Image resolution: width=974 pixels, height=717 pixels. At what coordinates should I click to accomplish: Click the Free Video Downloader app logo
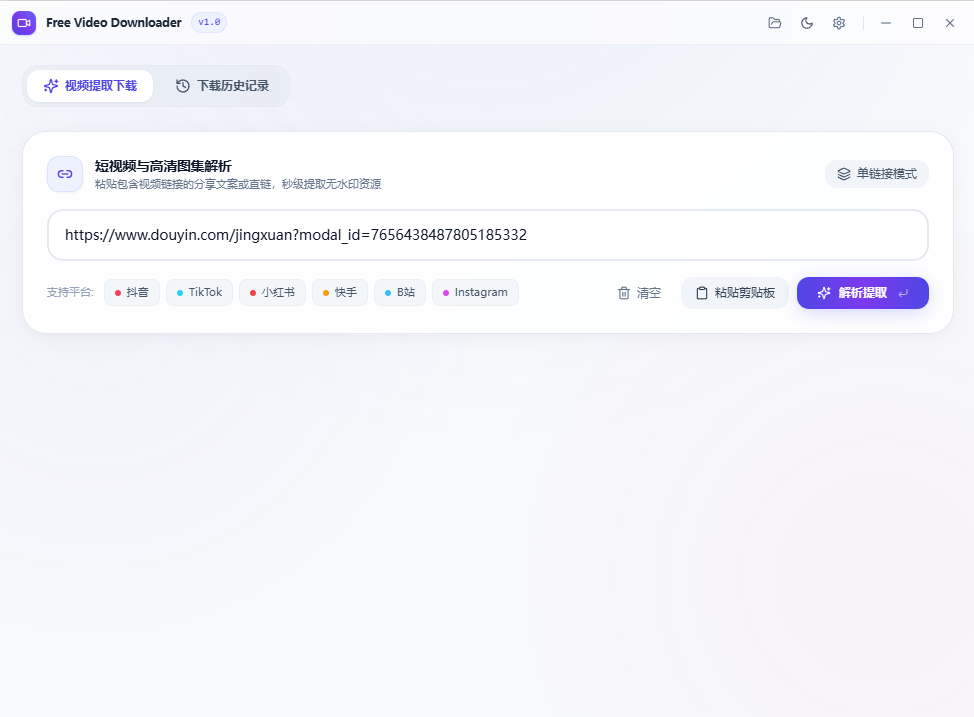coord(24,23)
